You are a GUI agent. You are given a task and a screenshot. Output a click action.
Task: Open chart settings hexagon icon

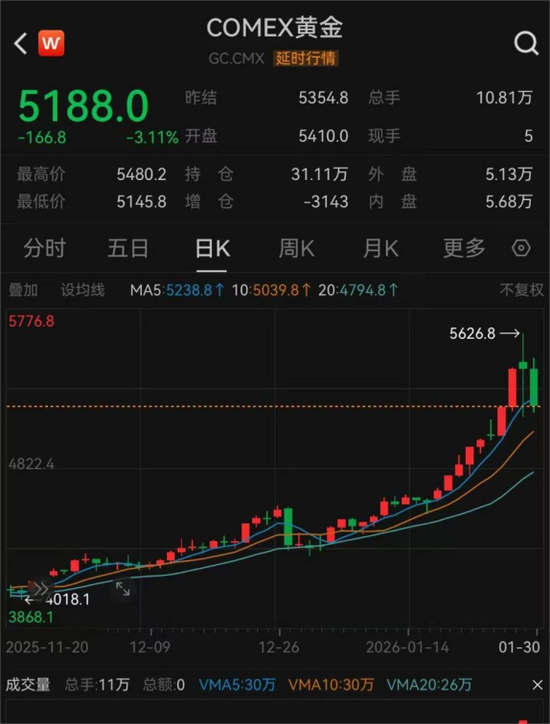[x=521, y=248]
